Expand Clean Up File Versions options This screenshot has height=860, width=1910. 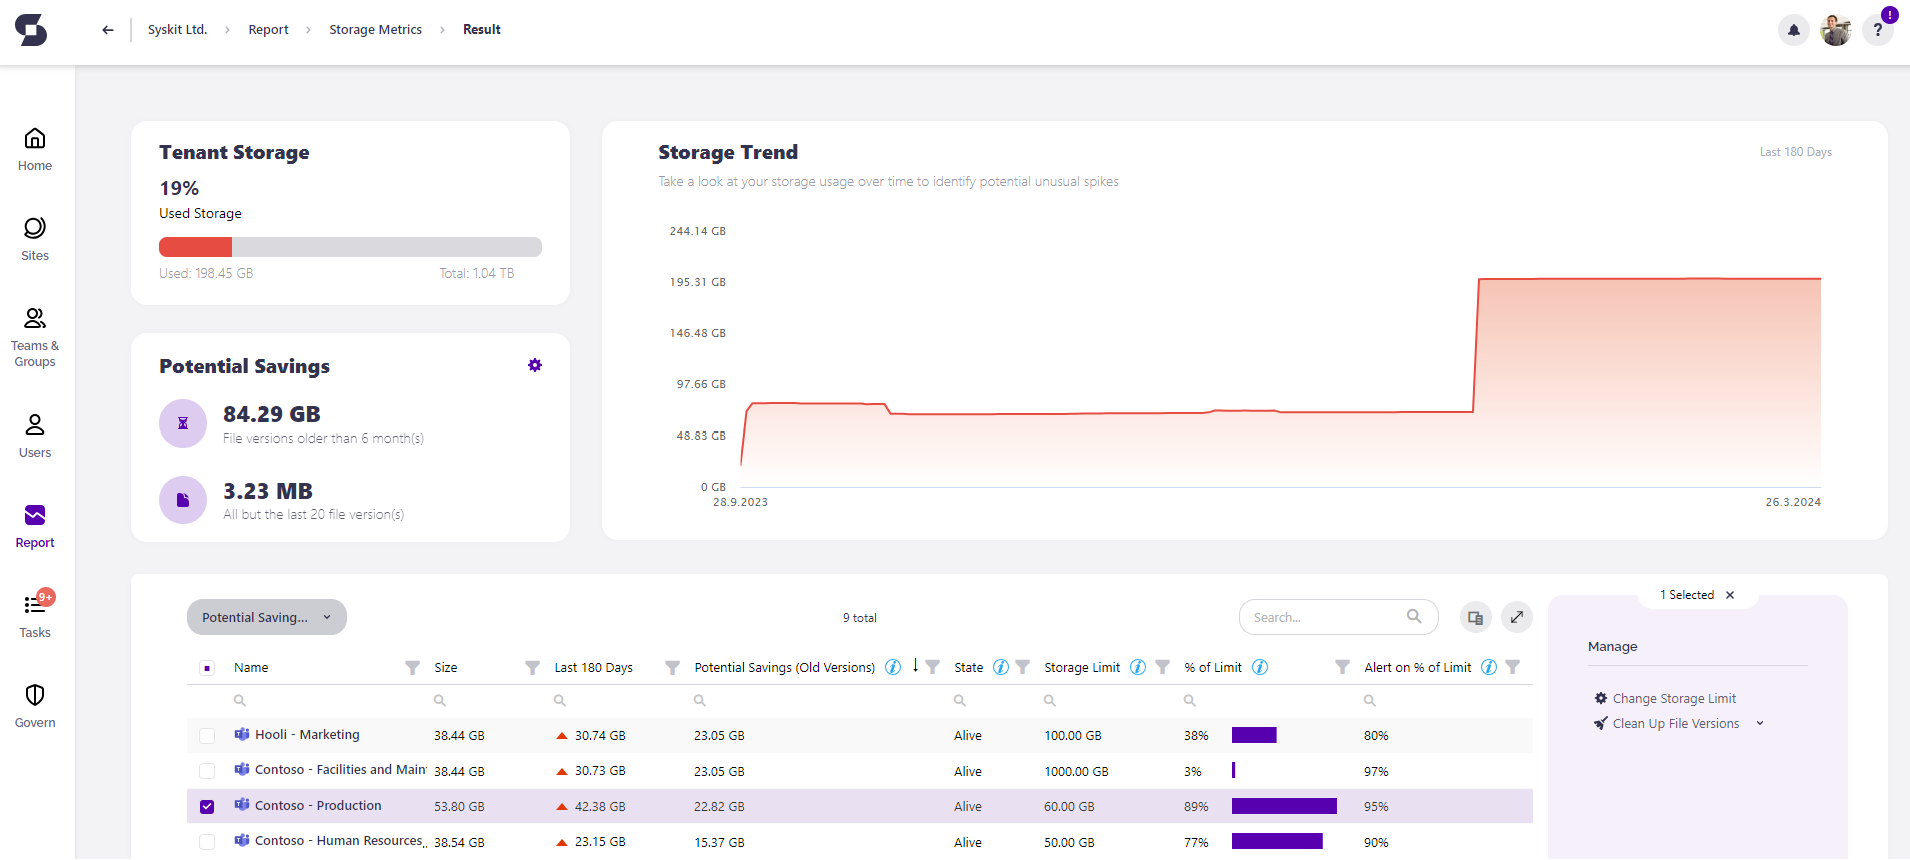click(x=1760, y=723)
